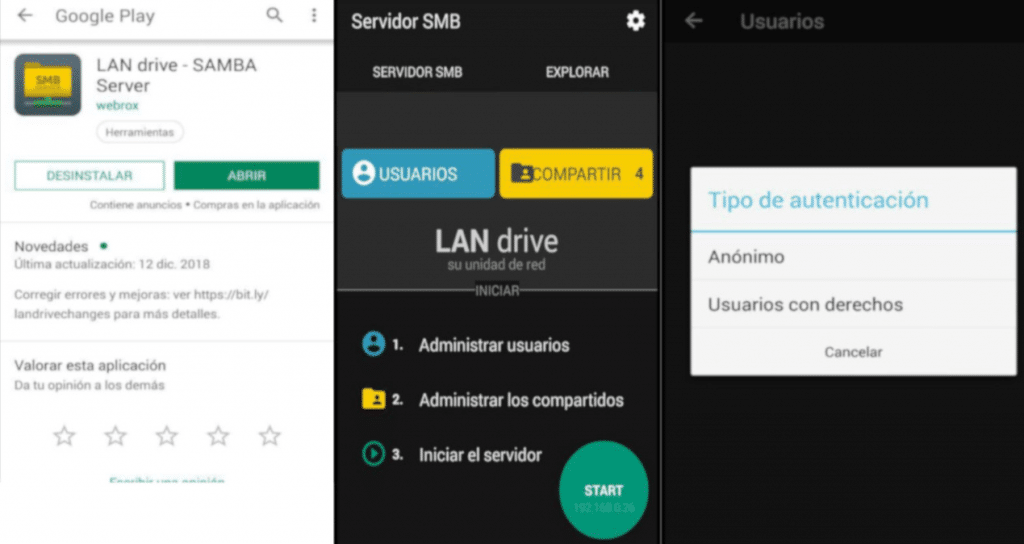Tap the LAN drive app icon
Viewport: 1024px width, 544px height.
(48, 85)
